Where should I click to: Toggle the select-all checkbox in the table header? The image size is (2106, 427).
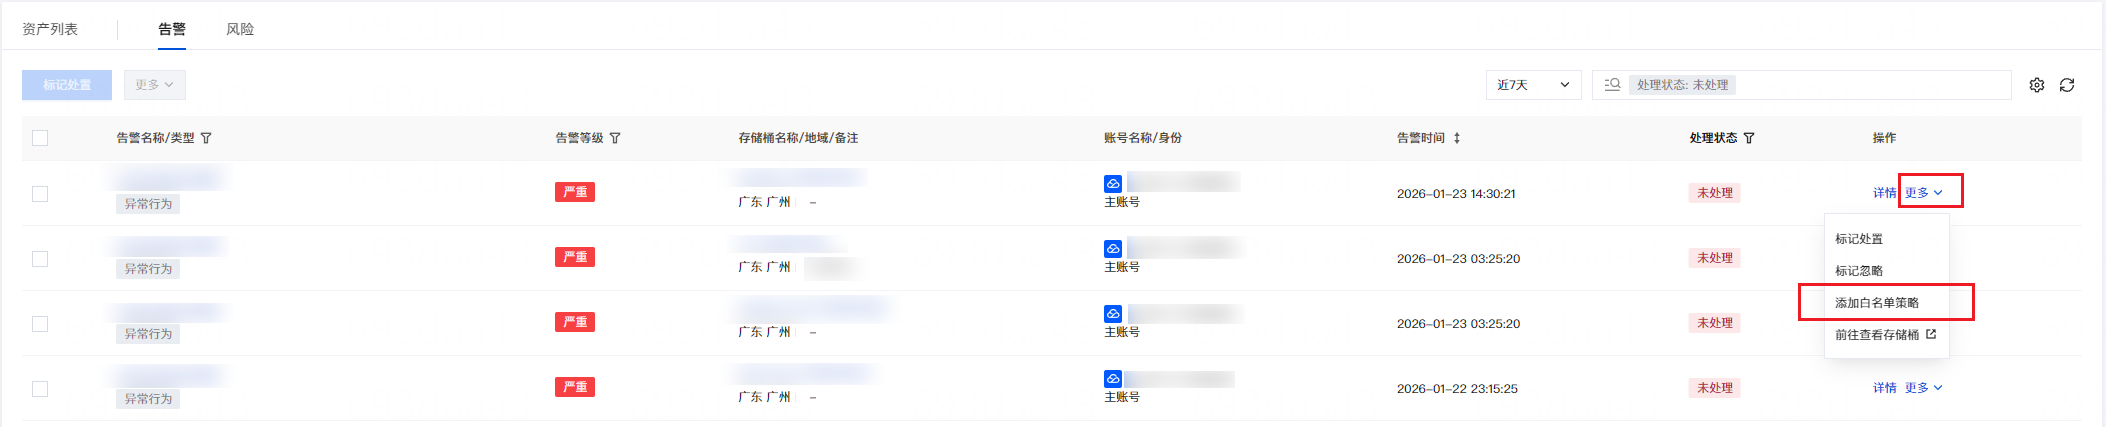click(40, 138)
